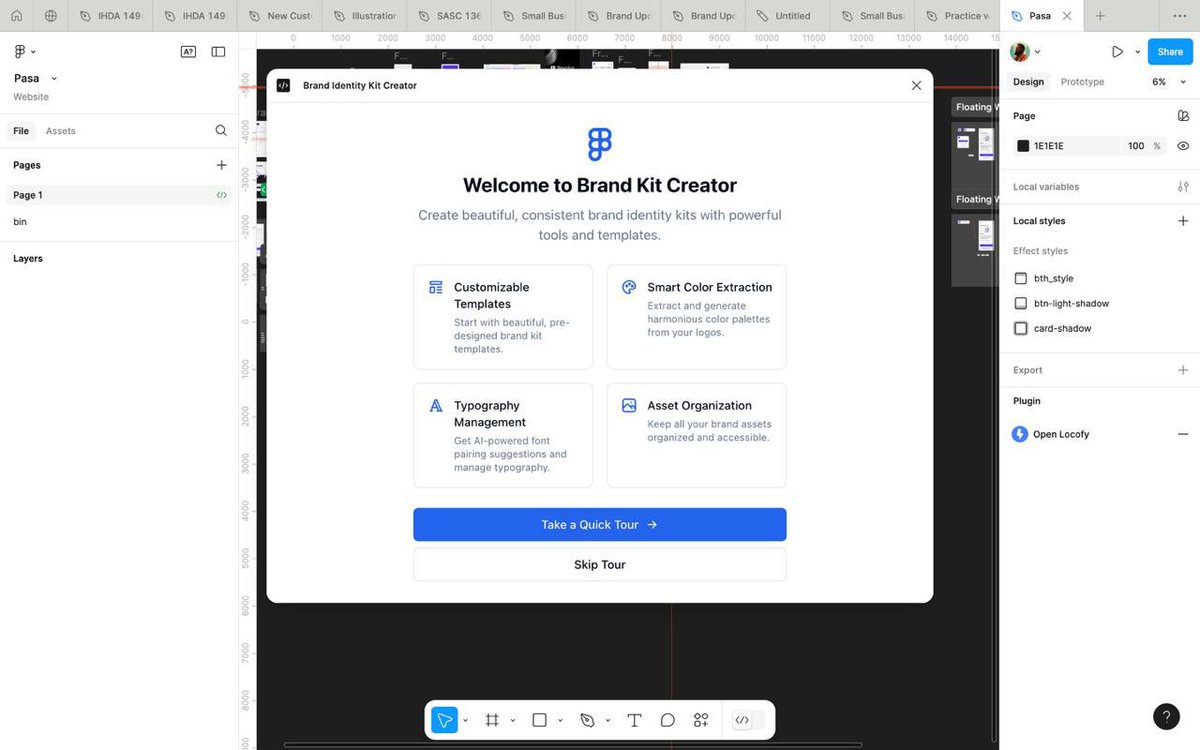Screen dimensions: 1200x750
Task: Select the Pen tool
Action: [x=587, y=720]
